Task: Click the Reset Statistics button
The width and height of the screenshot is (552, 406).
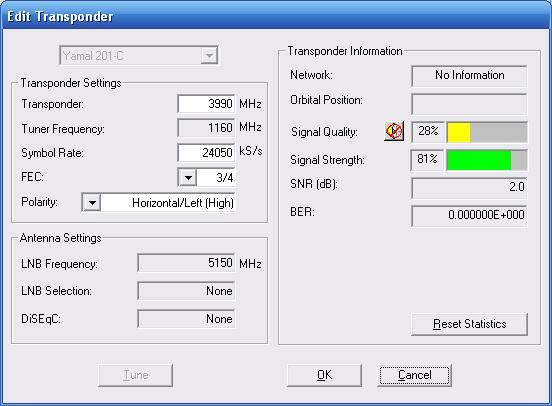Action: click(469, 324)
